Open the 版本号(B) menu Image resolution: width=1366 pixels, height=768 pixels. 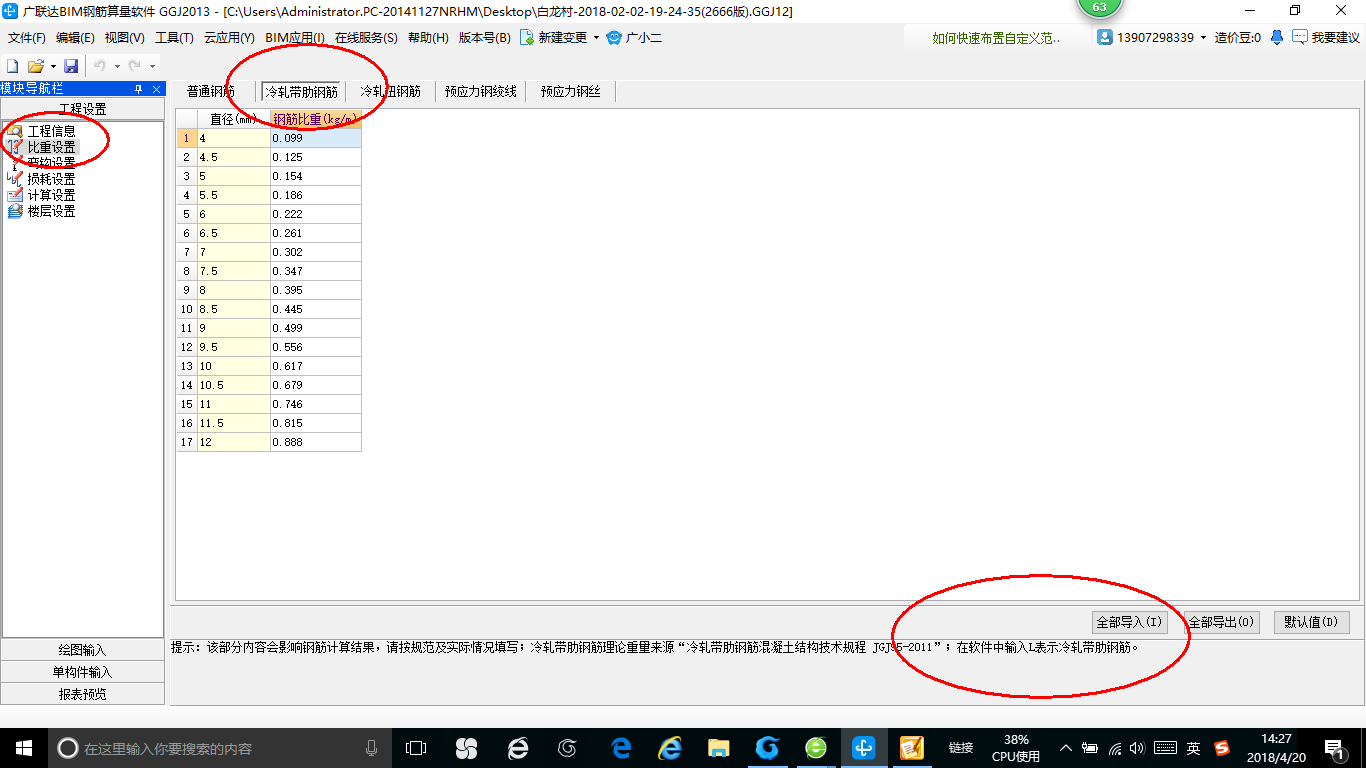[485, 38]
